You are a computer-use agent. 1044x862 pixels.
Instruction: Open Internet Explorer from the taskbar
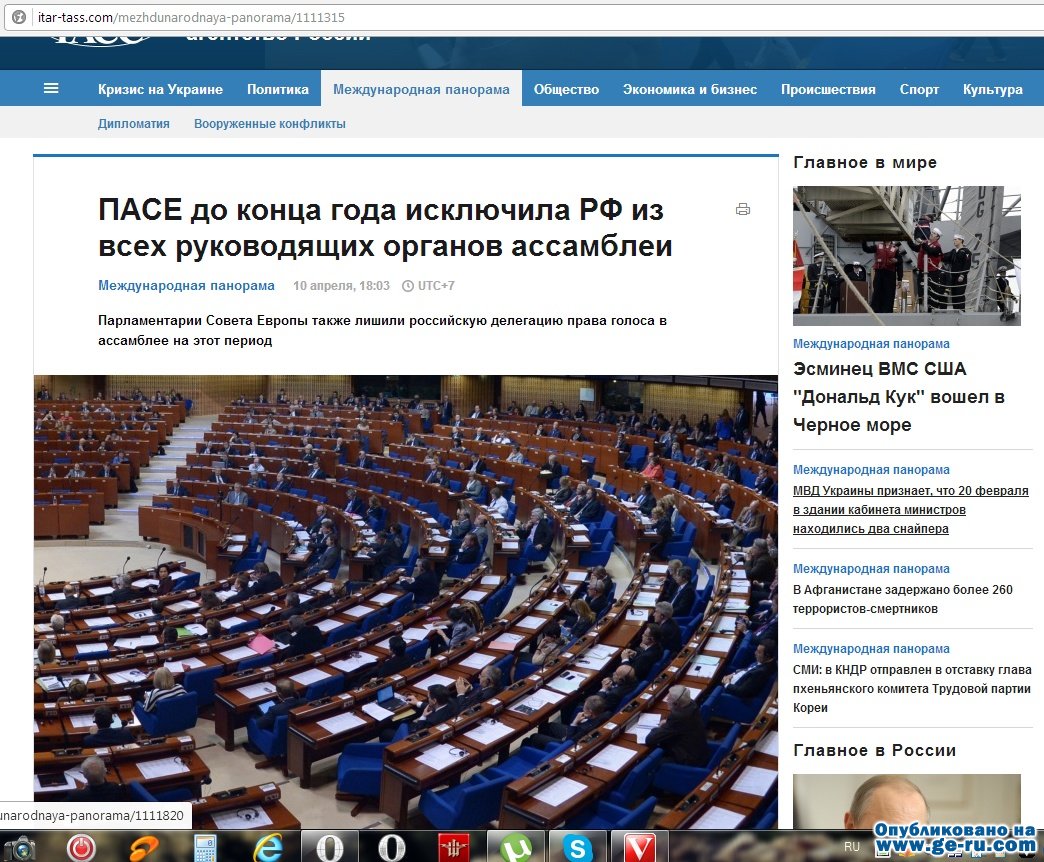(x=268, y=847)
